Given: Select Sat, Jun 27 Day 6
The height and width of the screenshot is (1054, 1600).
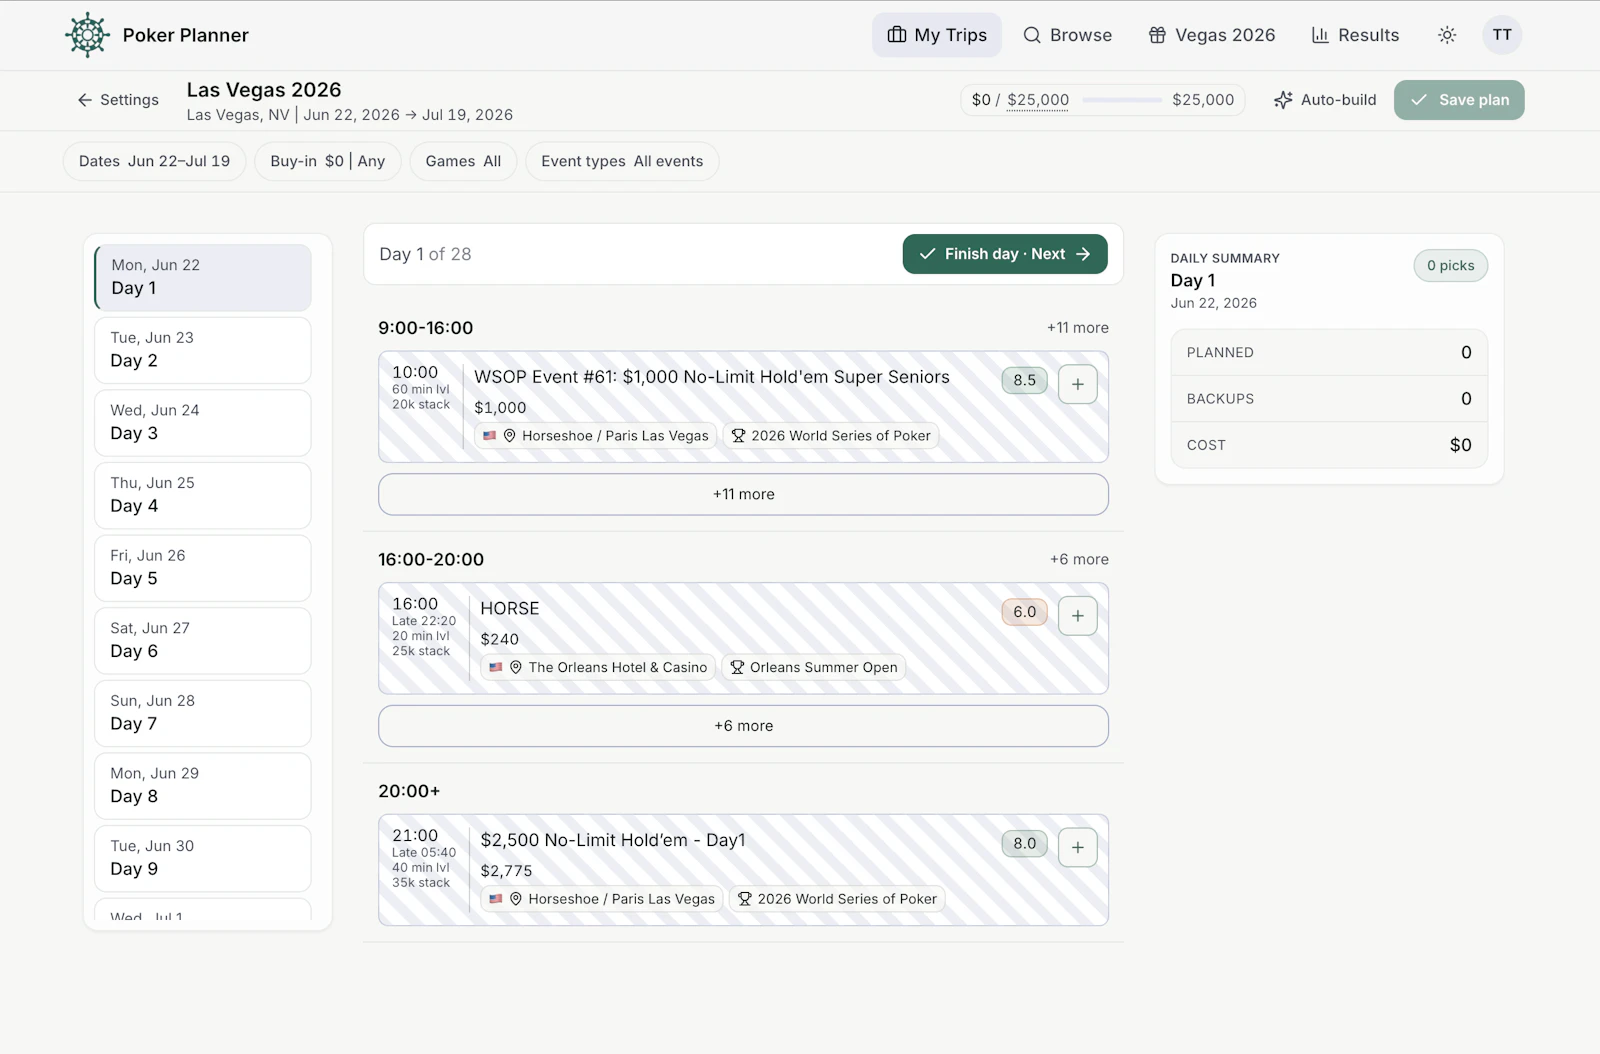Looking at the screenshot, I should [x=203, y=640].
